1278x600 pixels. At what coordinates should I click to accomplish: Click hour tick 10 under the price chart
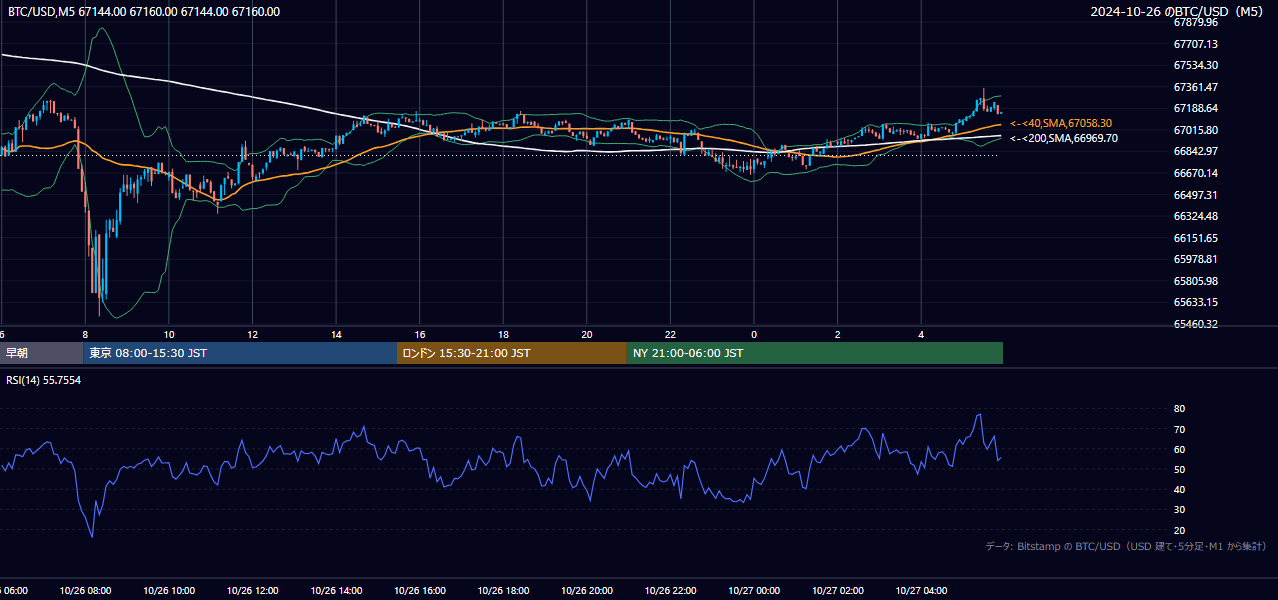(169, 334)
